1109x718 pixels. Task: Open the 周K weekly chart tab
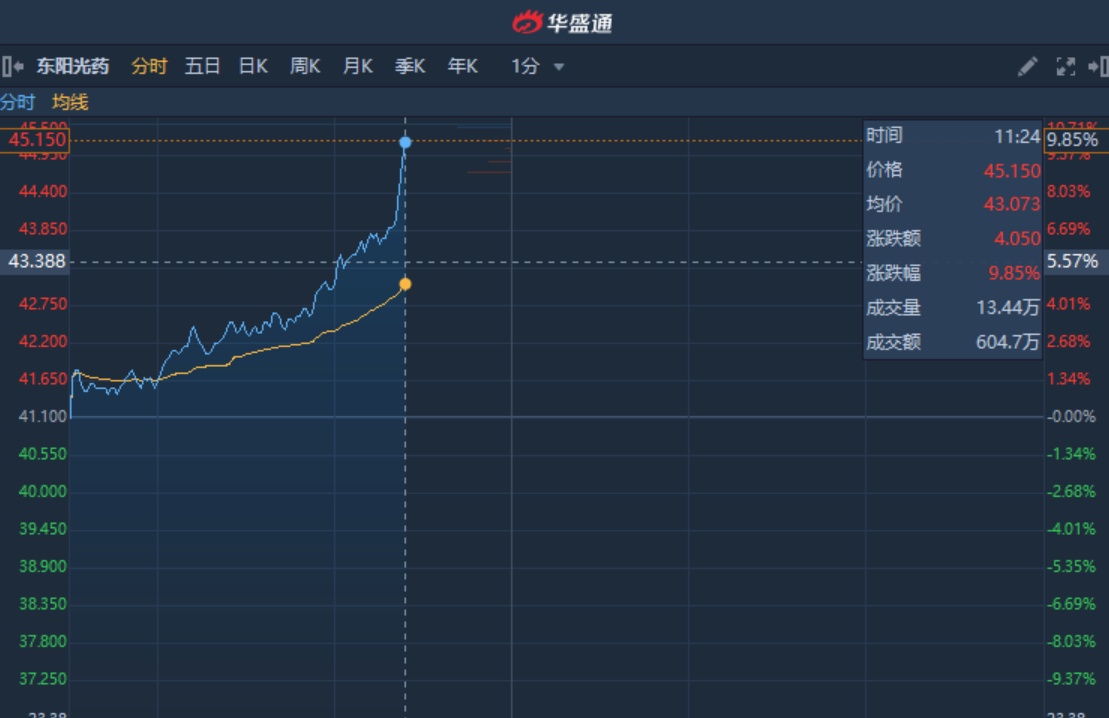tap(305, 67)
